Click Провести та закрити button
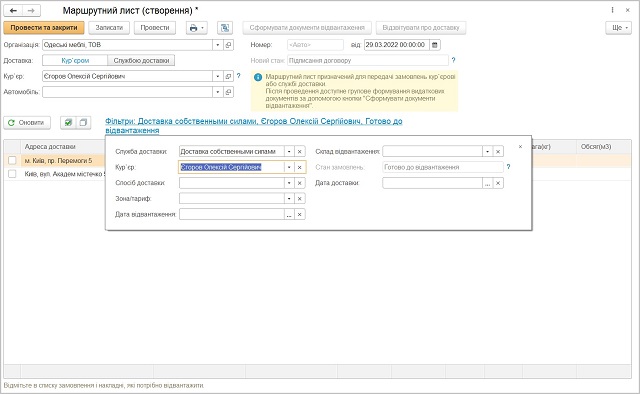 (x=44, y=28)
